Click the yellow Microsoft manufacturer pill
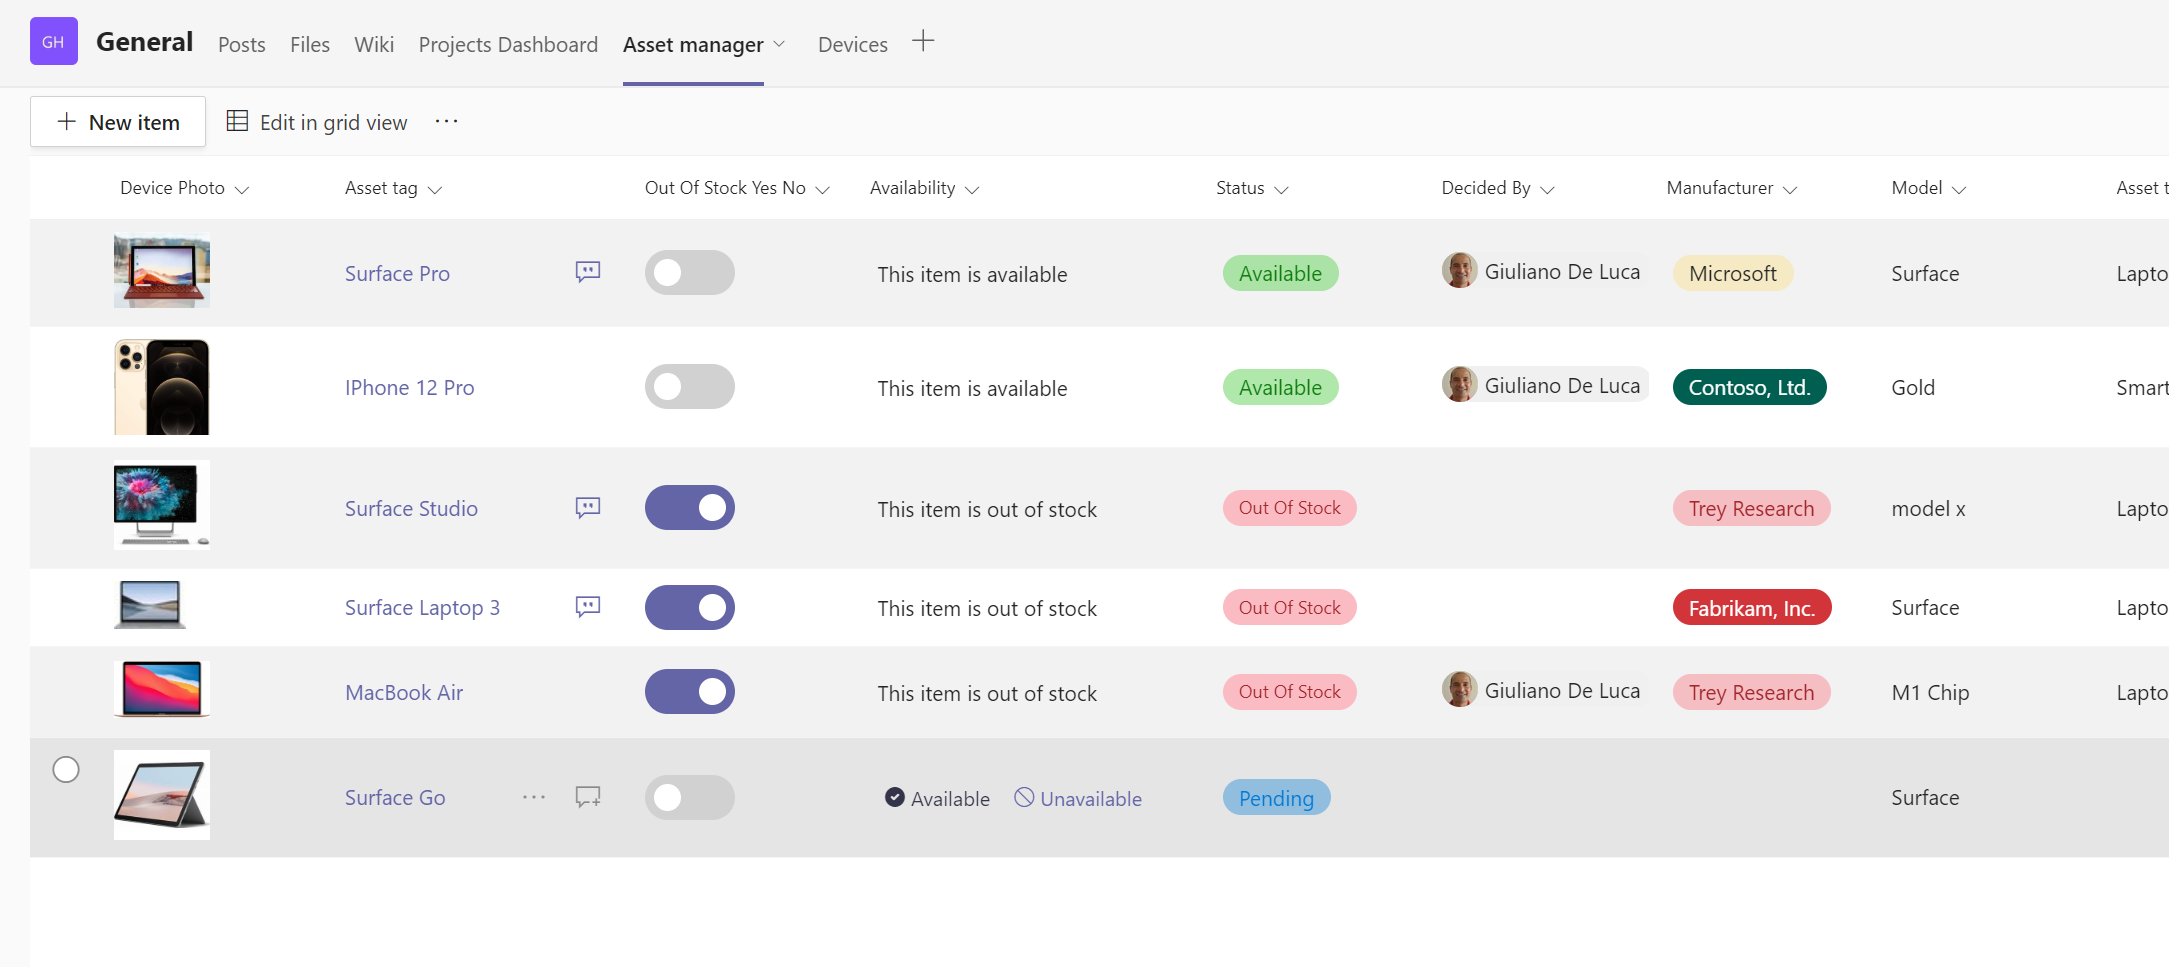 click(1733, 273)
